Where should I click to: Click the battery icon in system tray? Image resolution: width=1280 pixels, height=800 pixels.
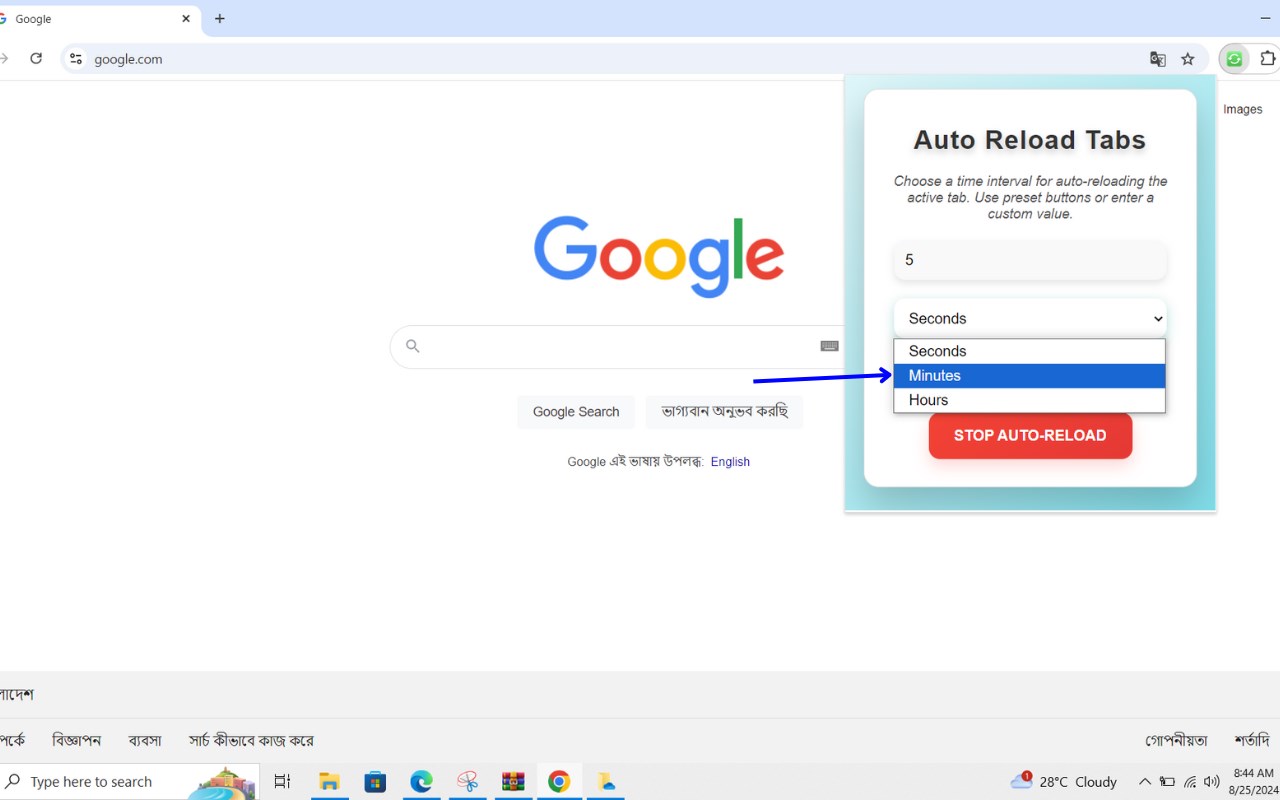1167,782
